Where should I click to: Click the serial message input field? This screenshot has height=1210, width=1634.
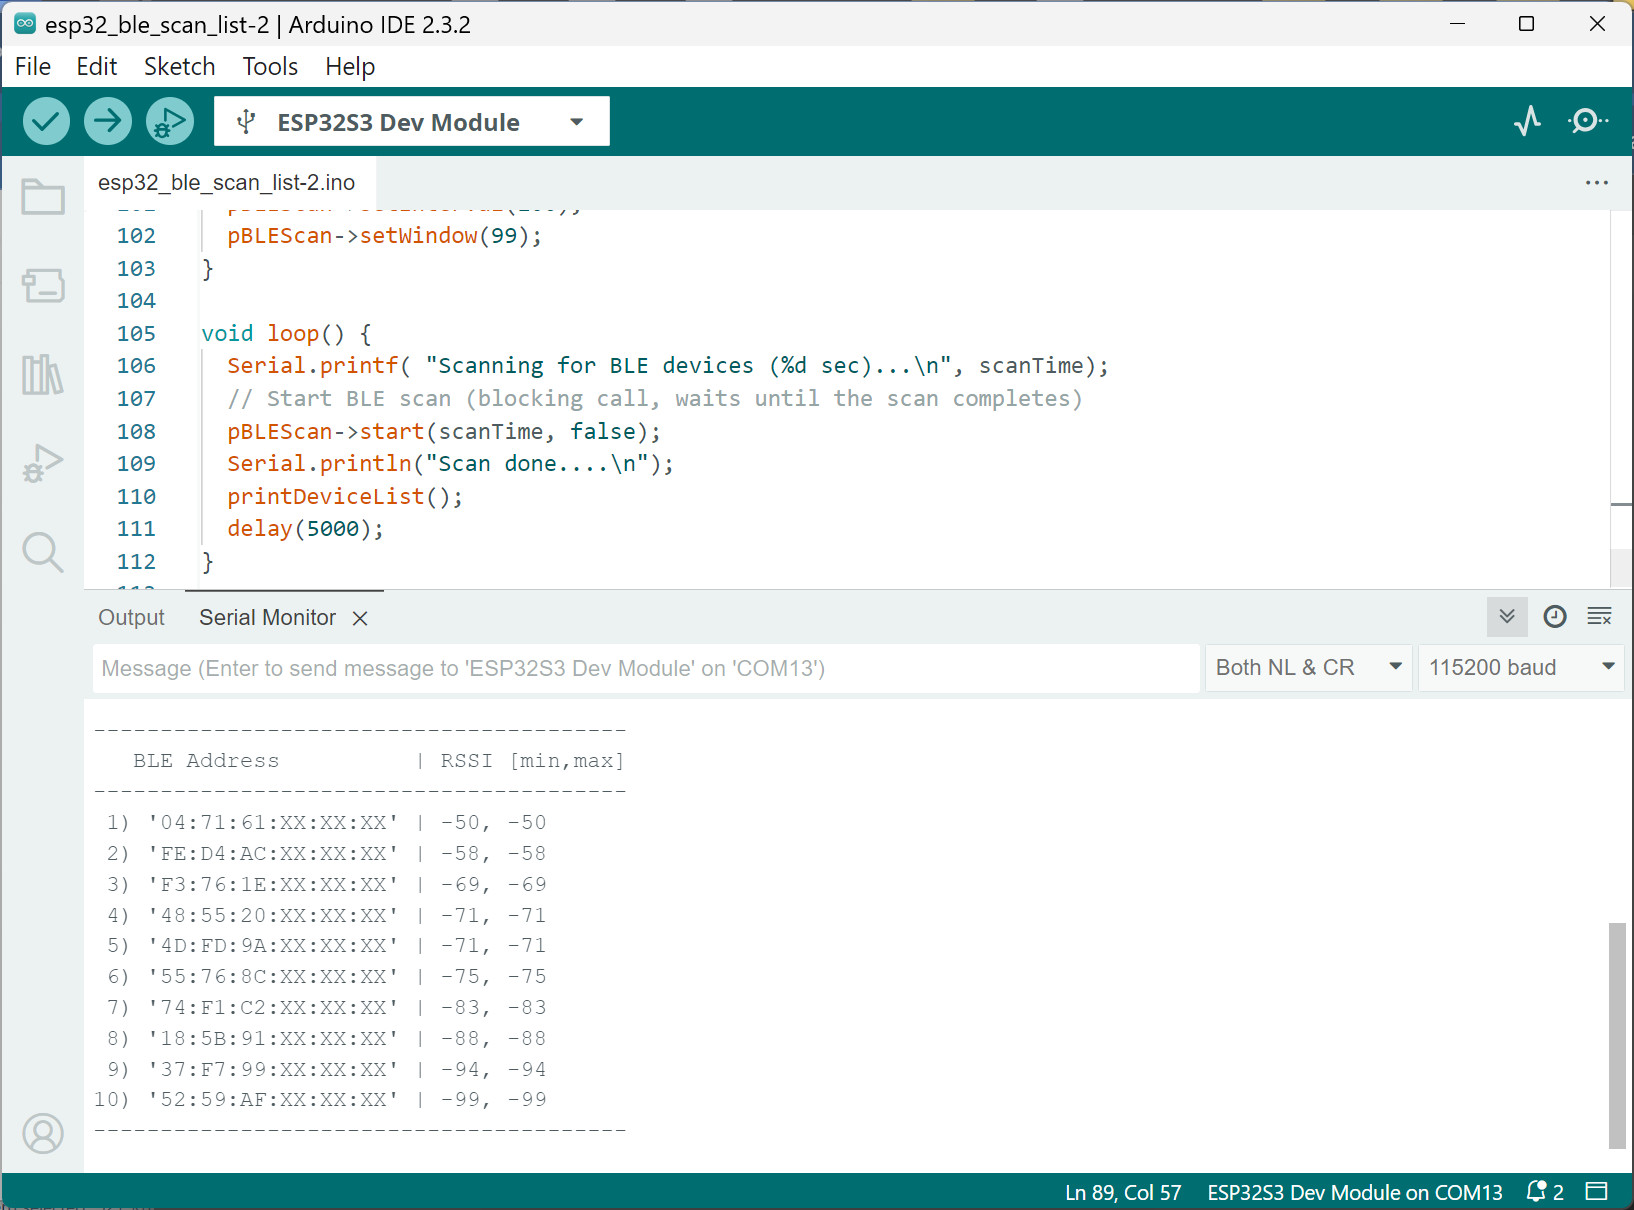pos(646,668)
